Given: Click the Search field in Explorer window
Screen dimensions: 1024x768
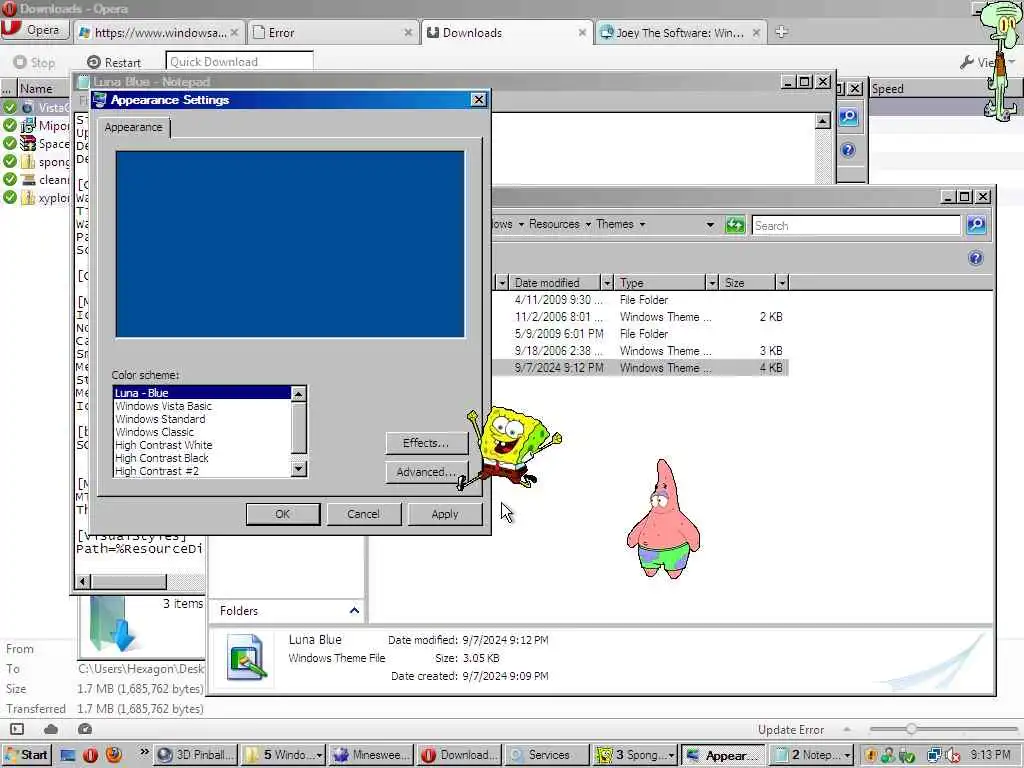Looking at the screenshot, I should coord(856,225).
